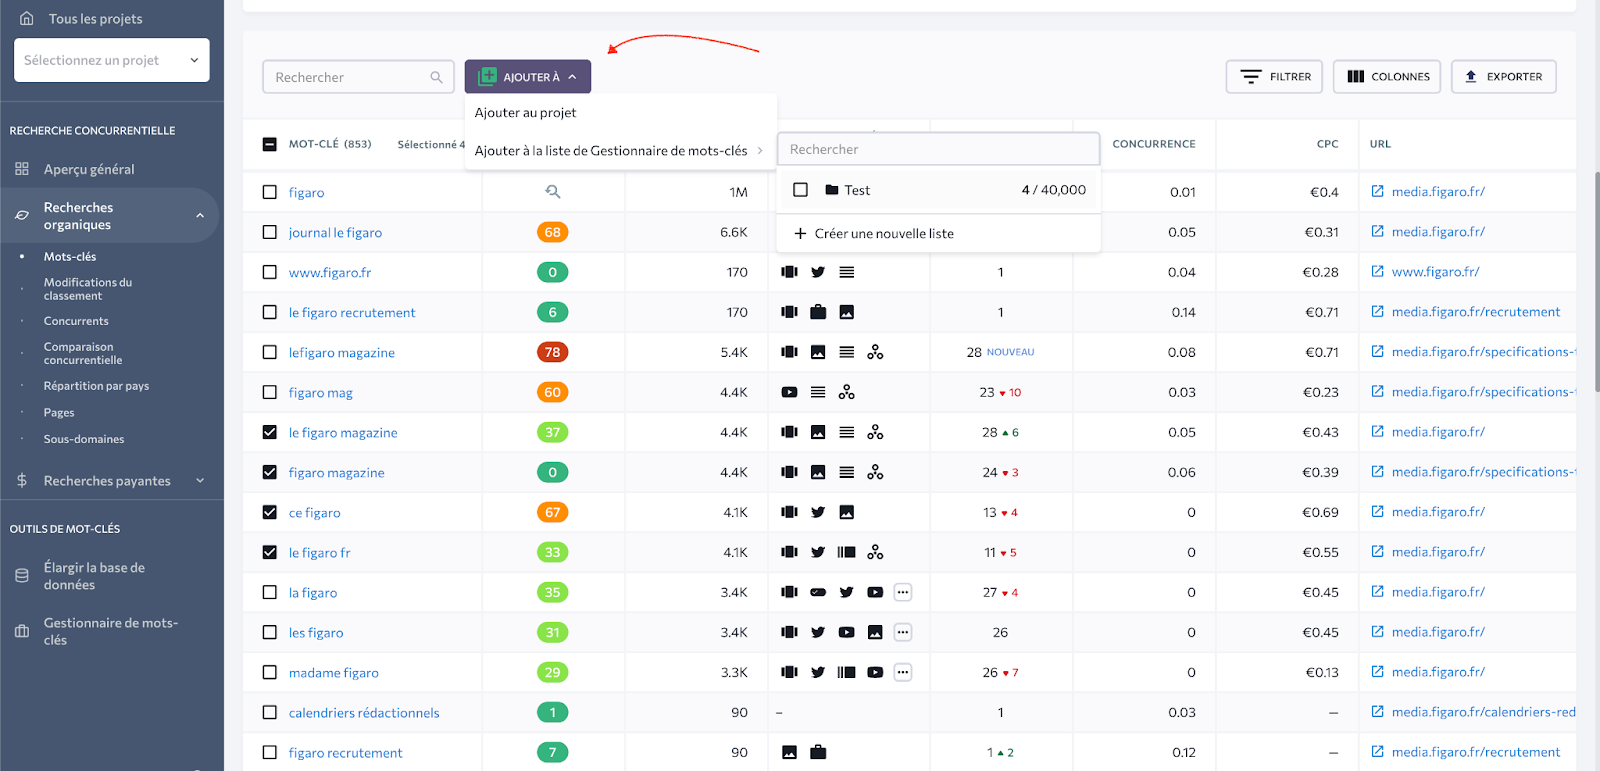1600x771 pixels.
Task: Collapse the Recherches organiques section
Action: (200, 215)
